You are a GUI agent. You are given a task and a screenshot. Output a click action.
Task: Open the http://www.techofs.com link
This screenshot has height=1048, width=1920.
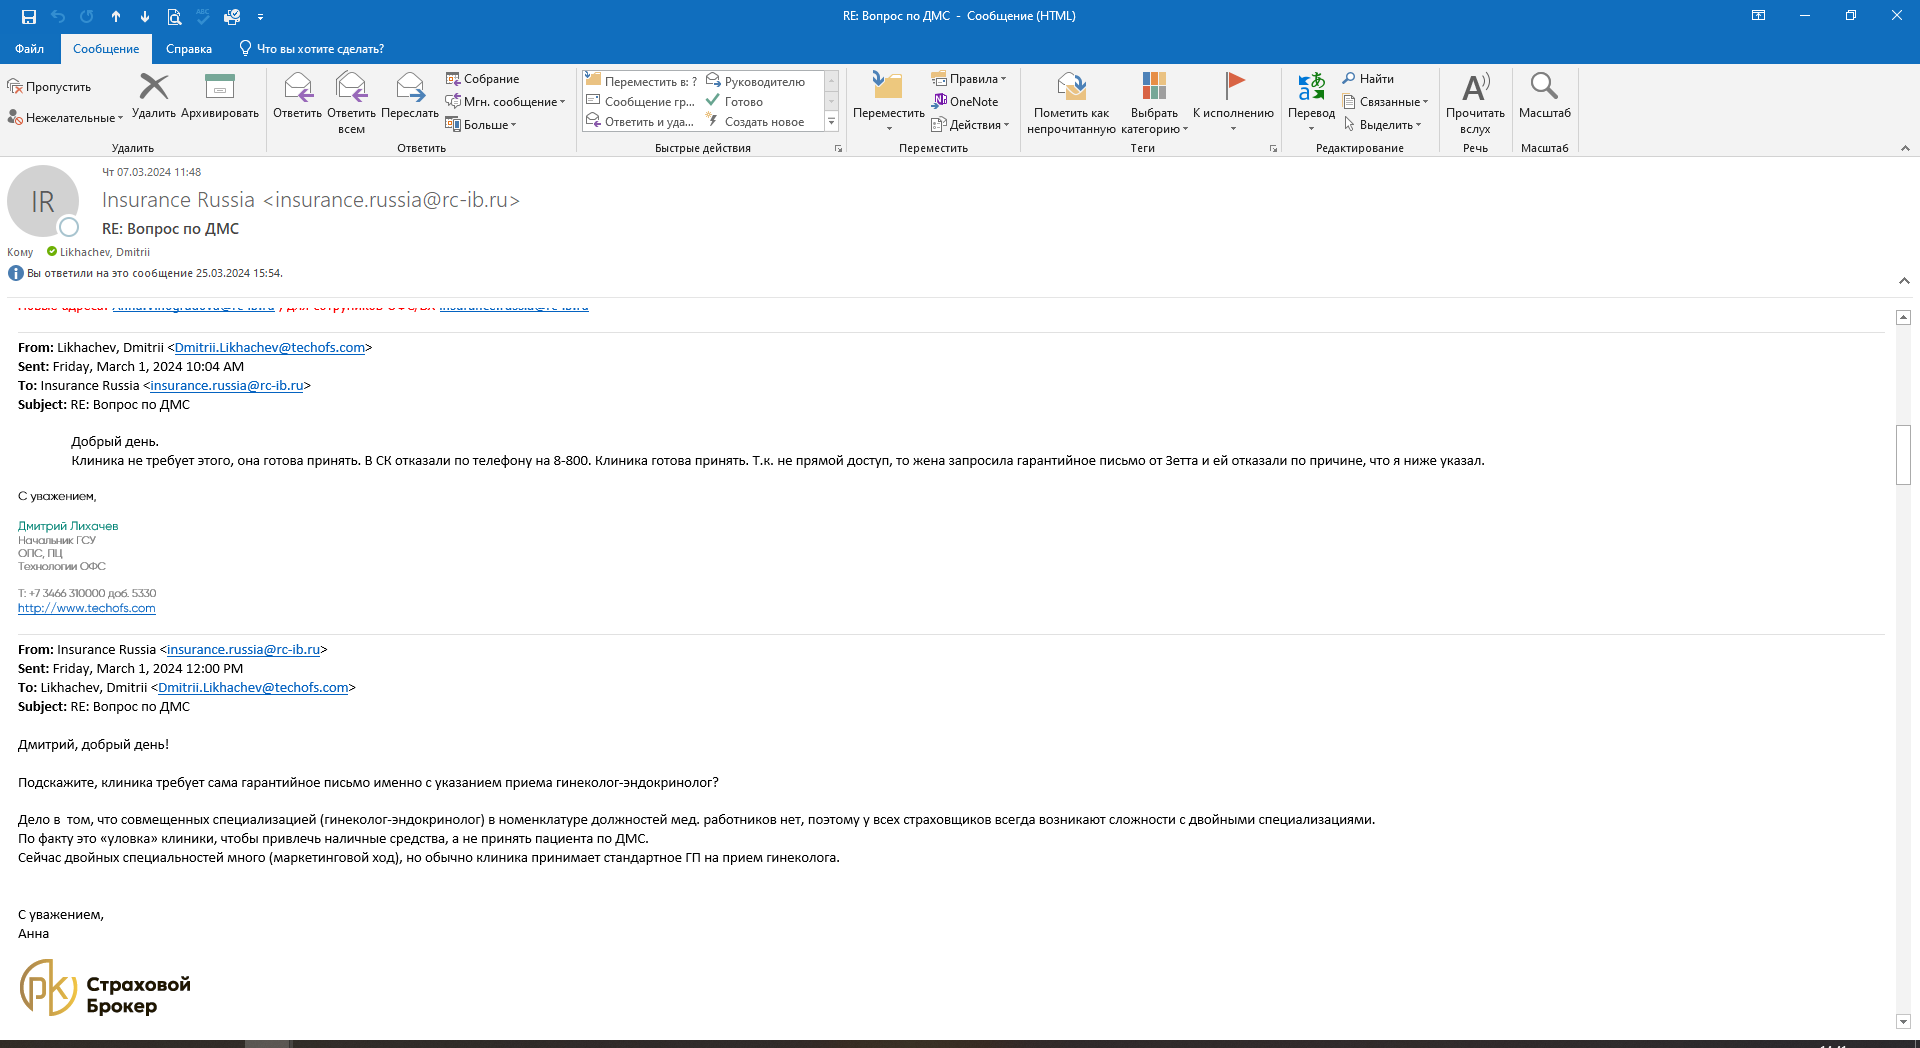87,608
